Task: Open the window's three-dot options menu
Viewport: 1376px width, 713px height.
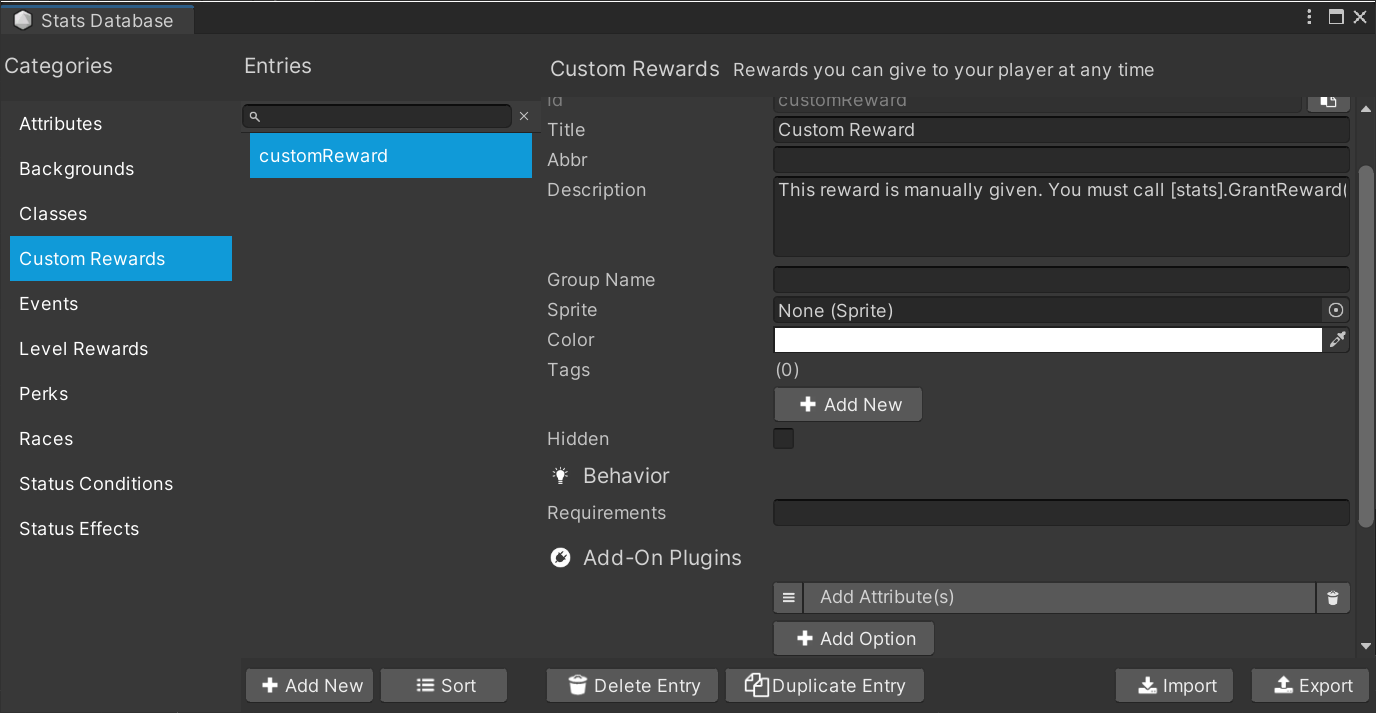Action: click(x=1310, y=17)
